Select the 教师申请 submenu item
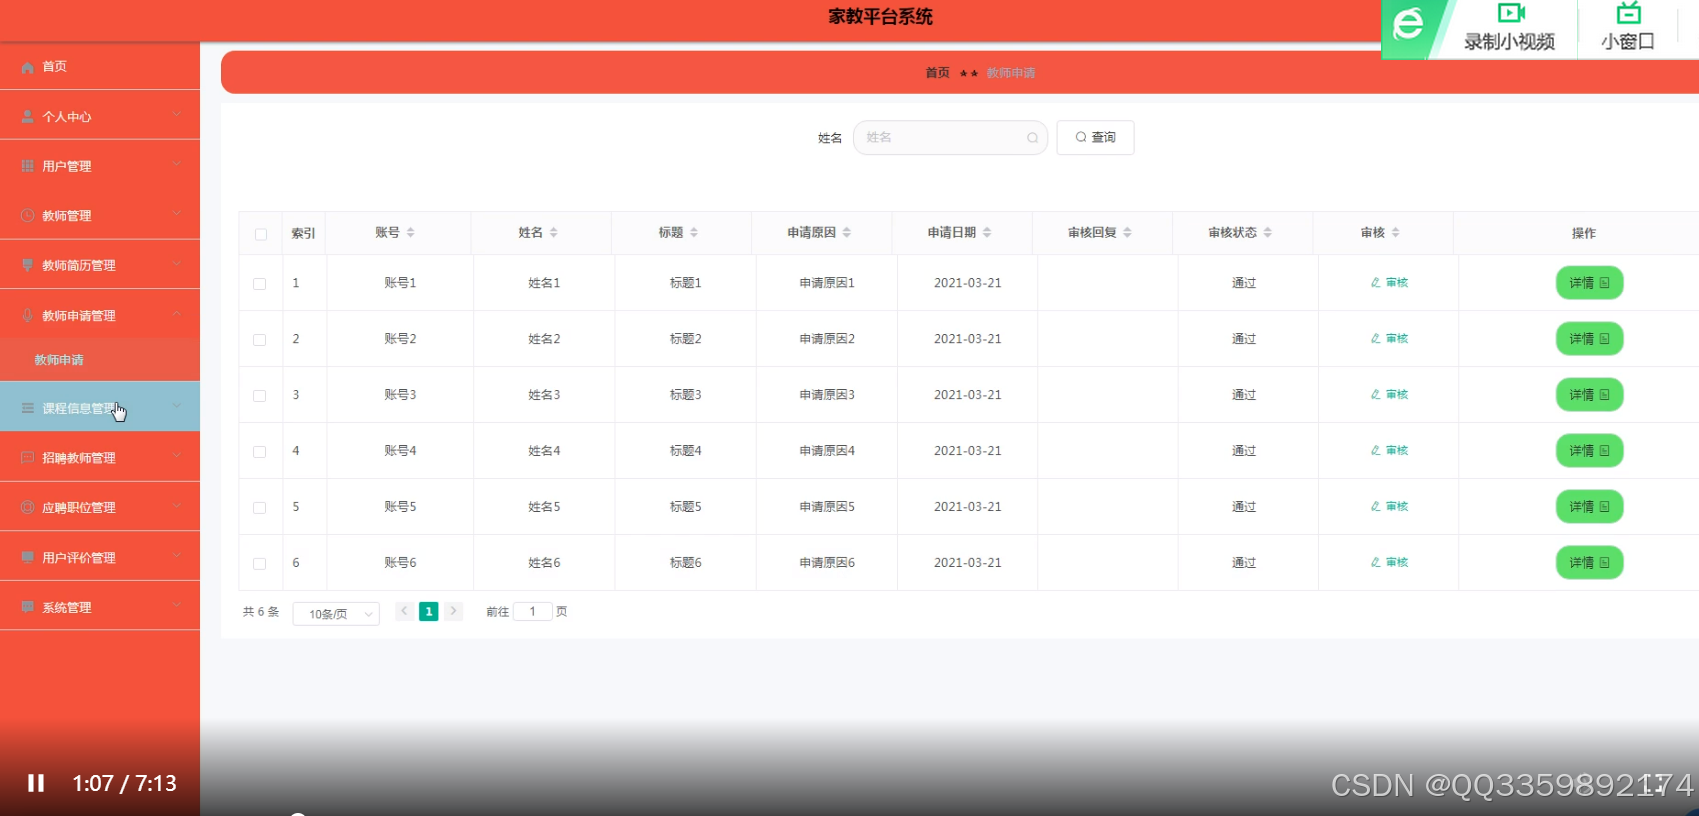1699x816 pixels. (100, 360)
